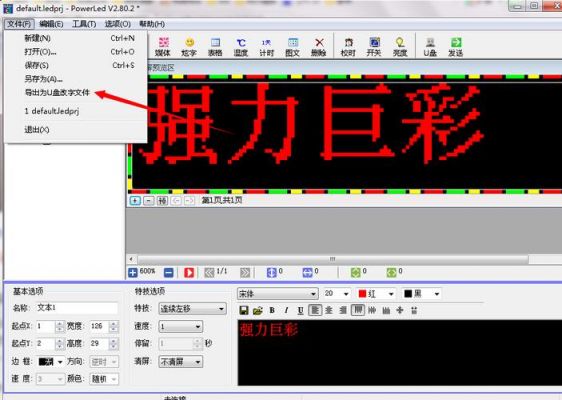Click the minus icon beside 第1页共1页
Image resolution: width=562 pixels, height=400 pixels.
(148, 200)
